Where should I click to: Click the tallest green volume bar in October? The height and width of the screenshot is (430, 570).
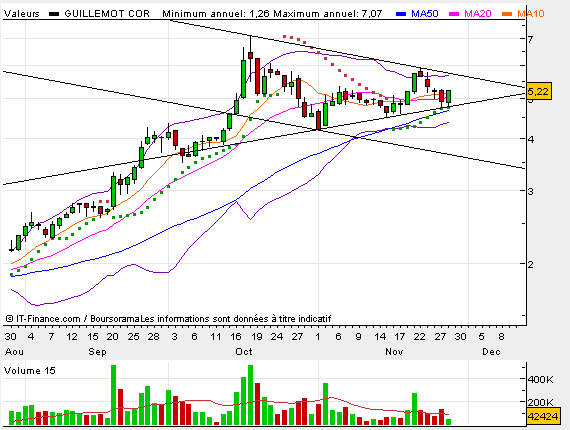pos(250,395)
